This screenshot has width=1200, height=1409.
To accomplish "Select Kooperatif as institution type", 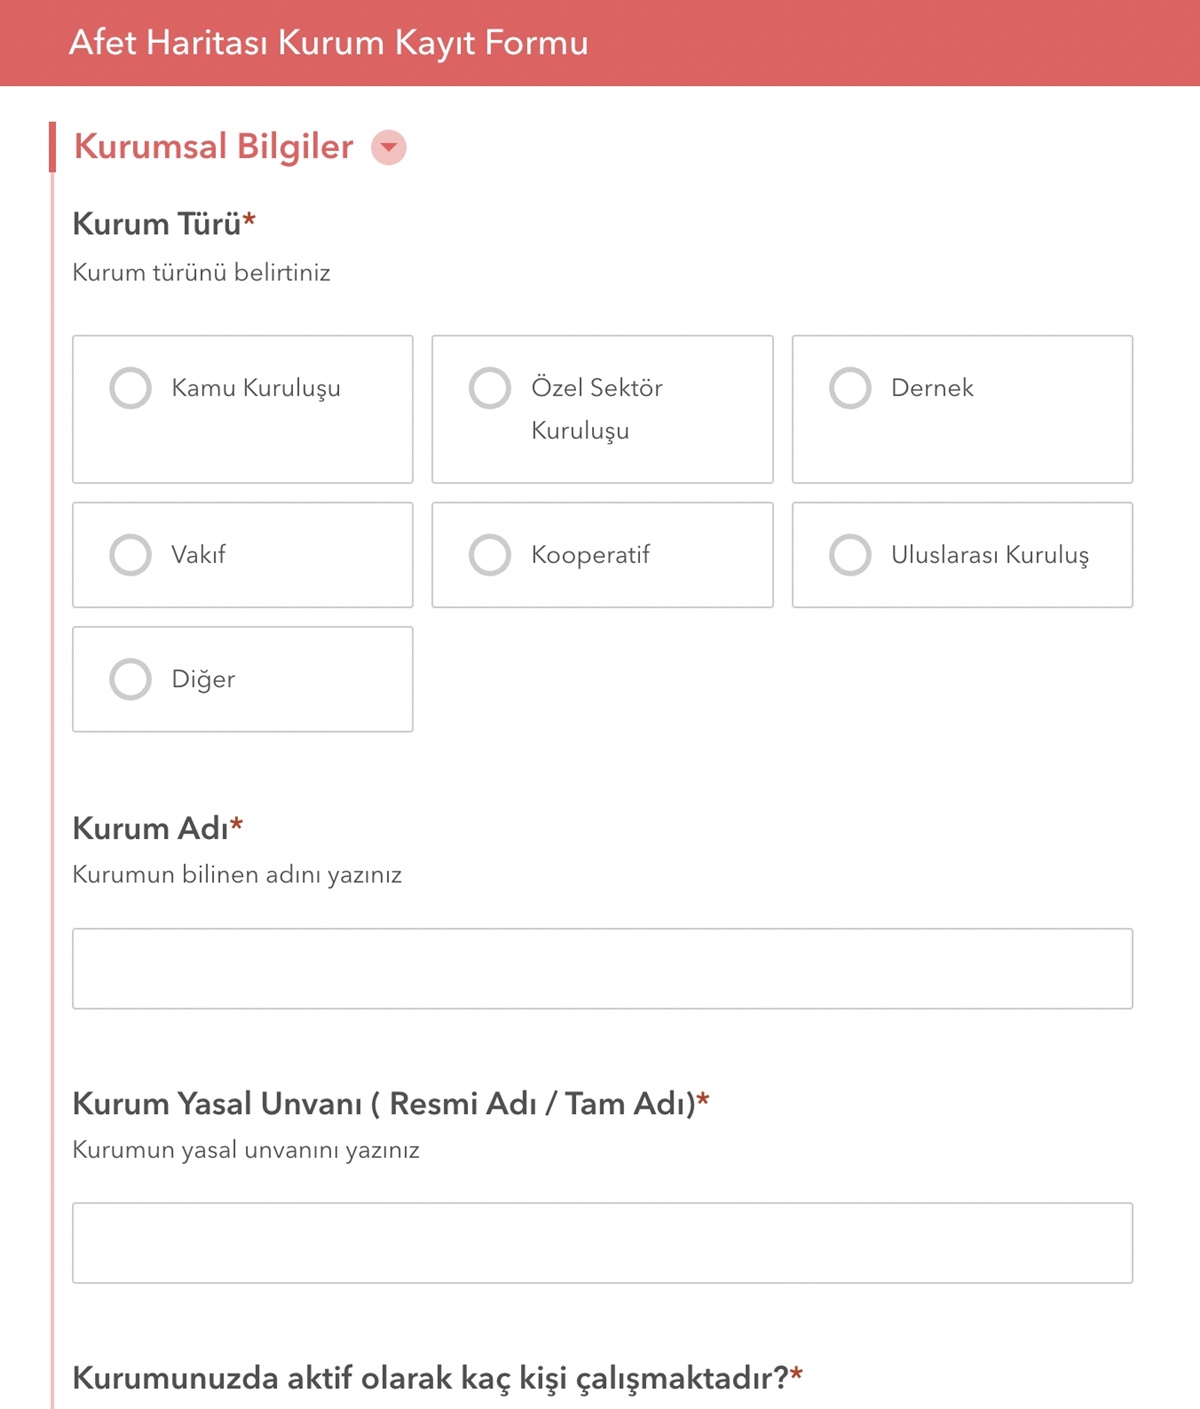I will (490, 555).
